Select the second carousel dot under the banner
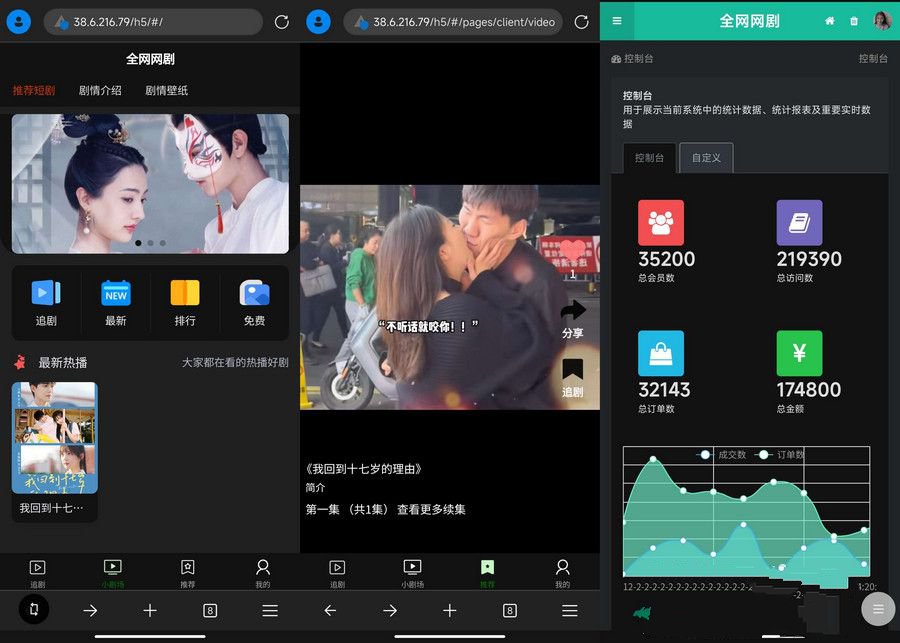The height and width of the screenshot is (643, 900). point(150,243)
